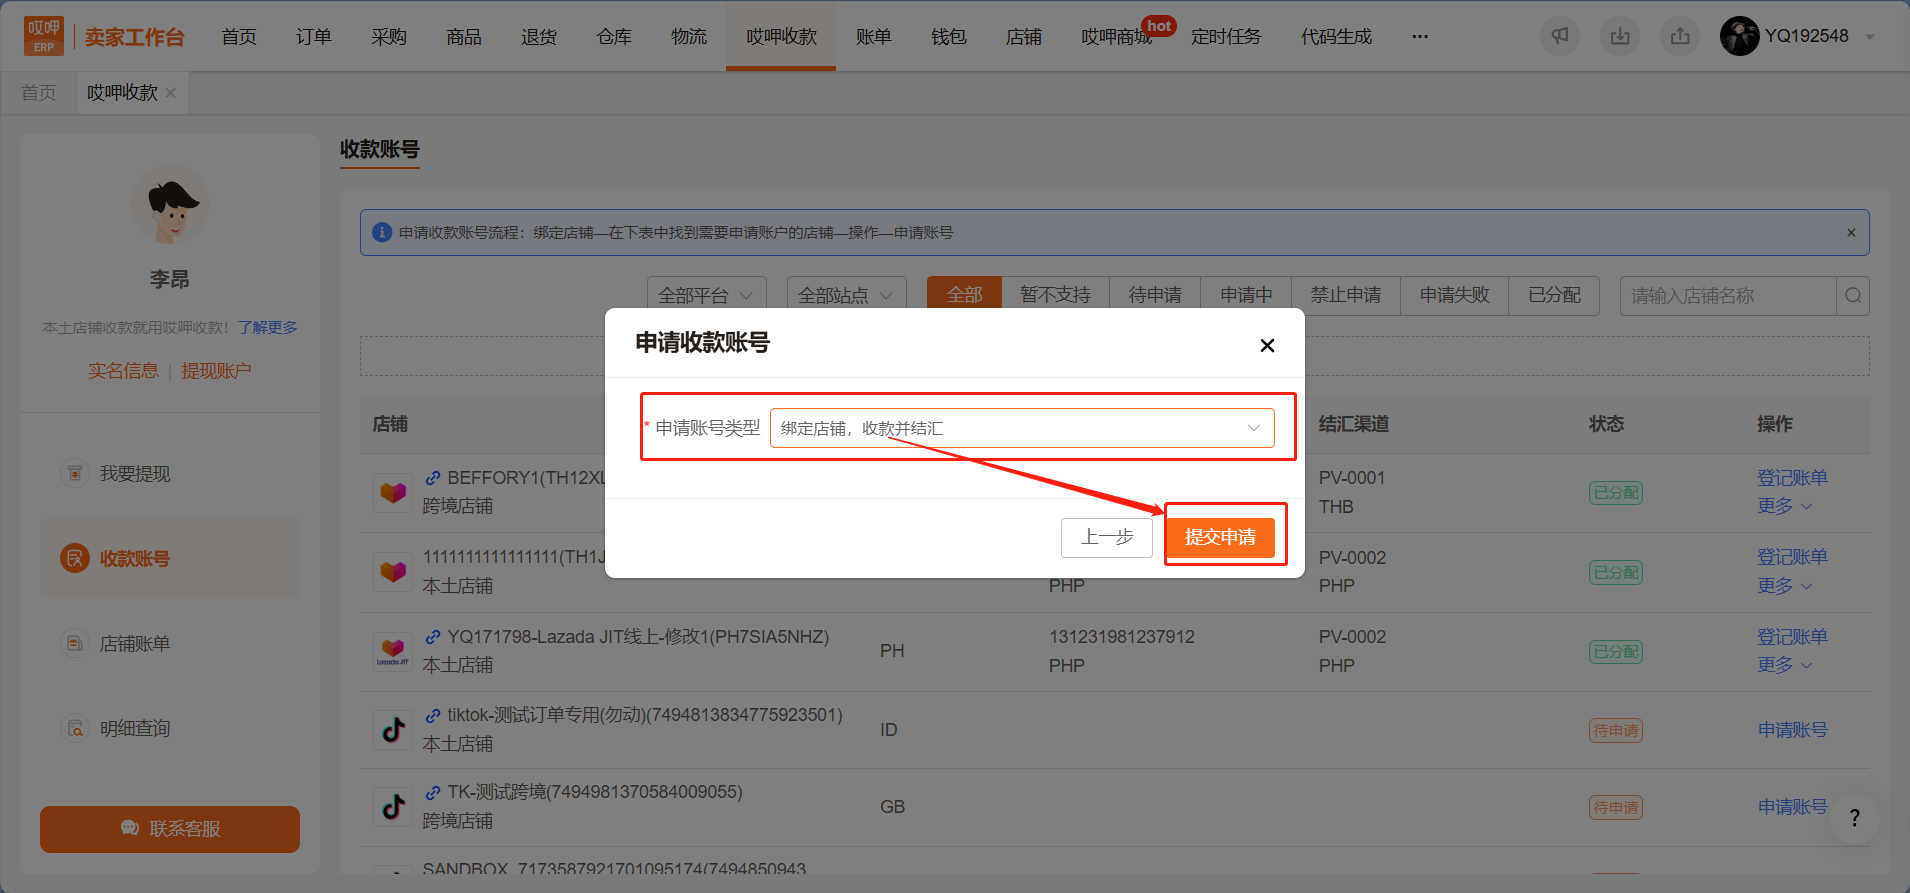Open the 钱包 top menu

pyautogui.click(x=948, y=37)
